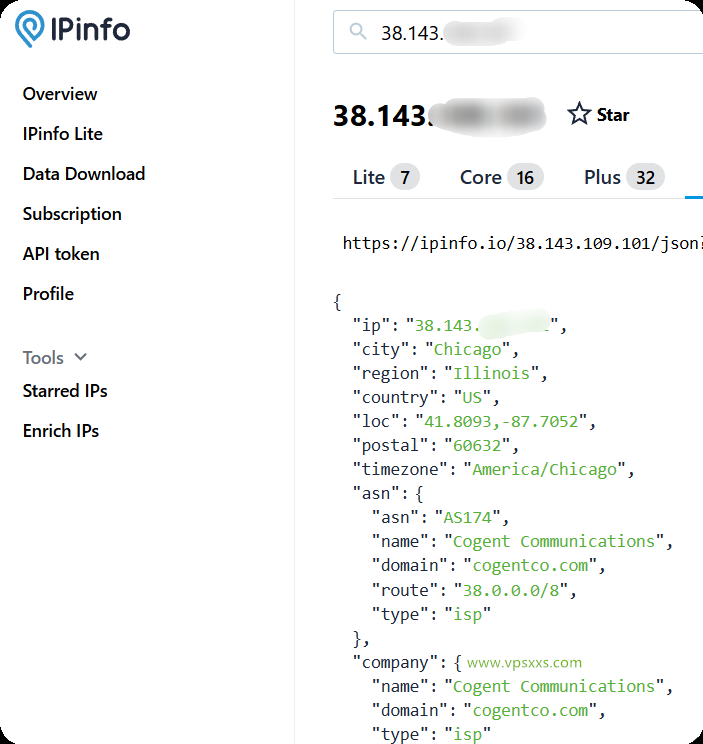Go to Data Download
Image resolution: width=703 pixels, height=744 pixels.
coord(84,174)
